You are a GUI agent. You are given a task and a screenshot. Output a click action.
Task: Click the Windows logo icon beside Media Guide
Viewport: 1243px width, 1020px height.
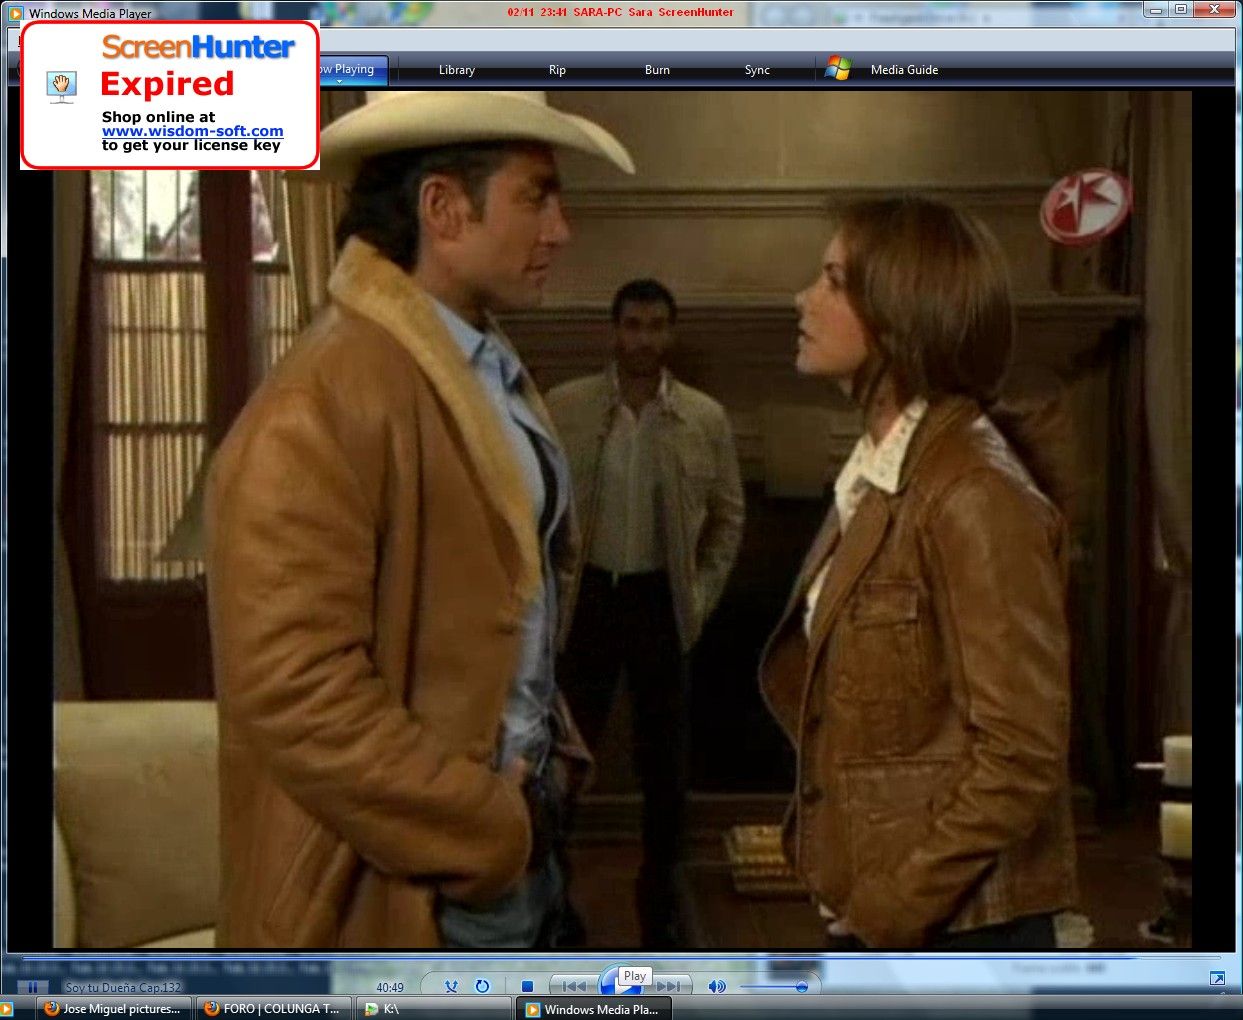click(x=838, y=69)
